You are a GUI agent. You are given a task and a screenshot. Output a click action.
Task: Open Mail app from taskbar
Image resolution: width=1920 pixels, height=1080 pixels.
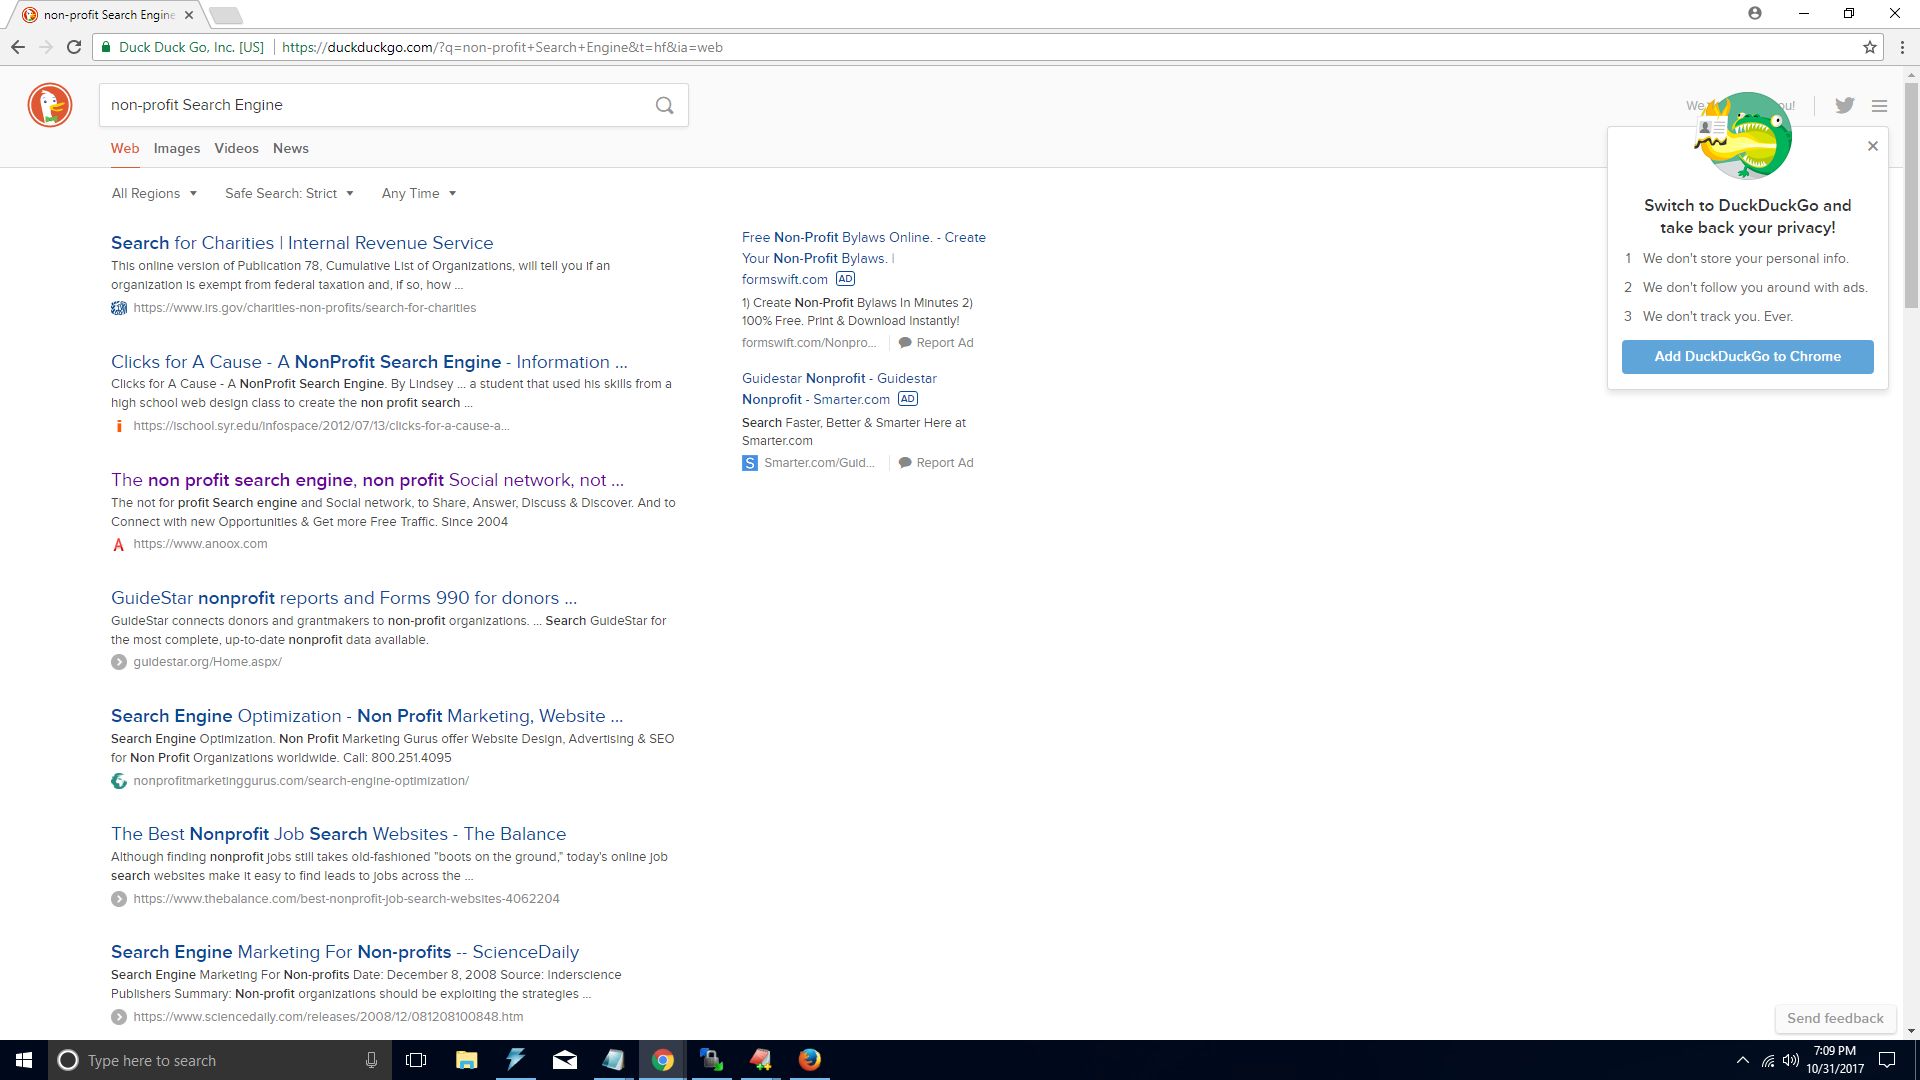coord(564,1060)
